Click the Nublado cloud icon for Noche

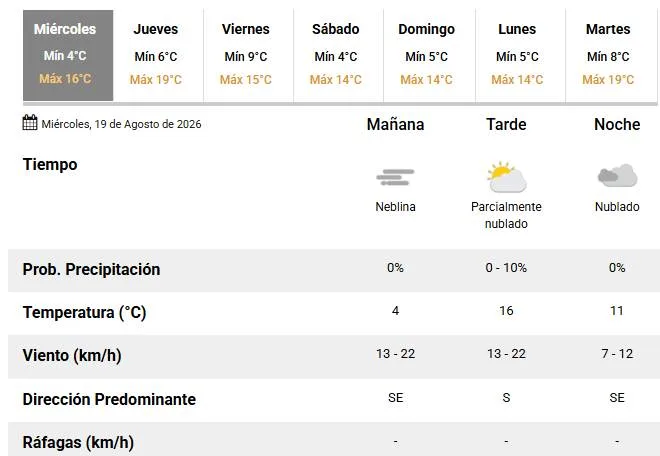point(617,175)
